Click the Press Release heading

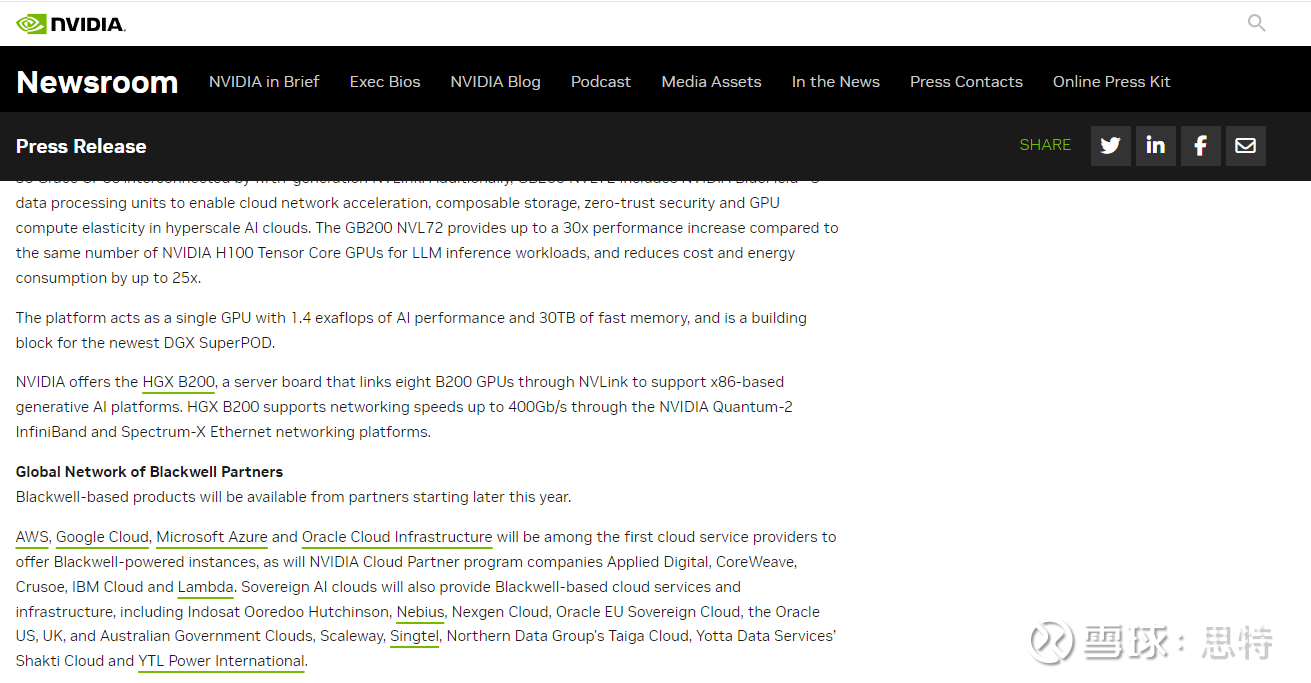(81, 146)
